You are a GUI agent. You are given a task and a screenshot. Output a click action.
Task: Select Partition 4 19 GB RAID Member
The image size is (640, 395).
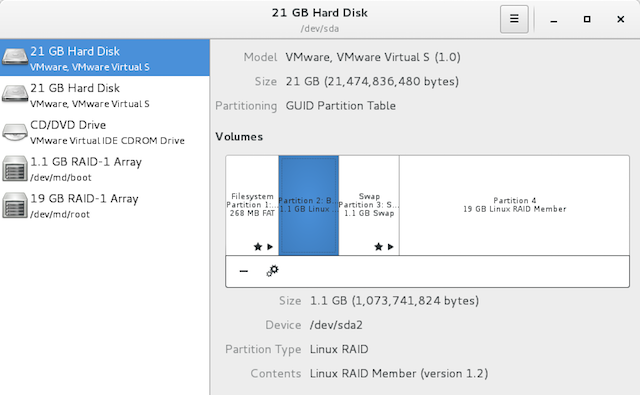514,205
